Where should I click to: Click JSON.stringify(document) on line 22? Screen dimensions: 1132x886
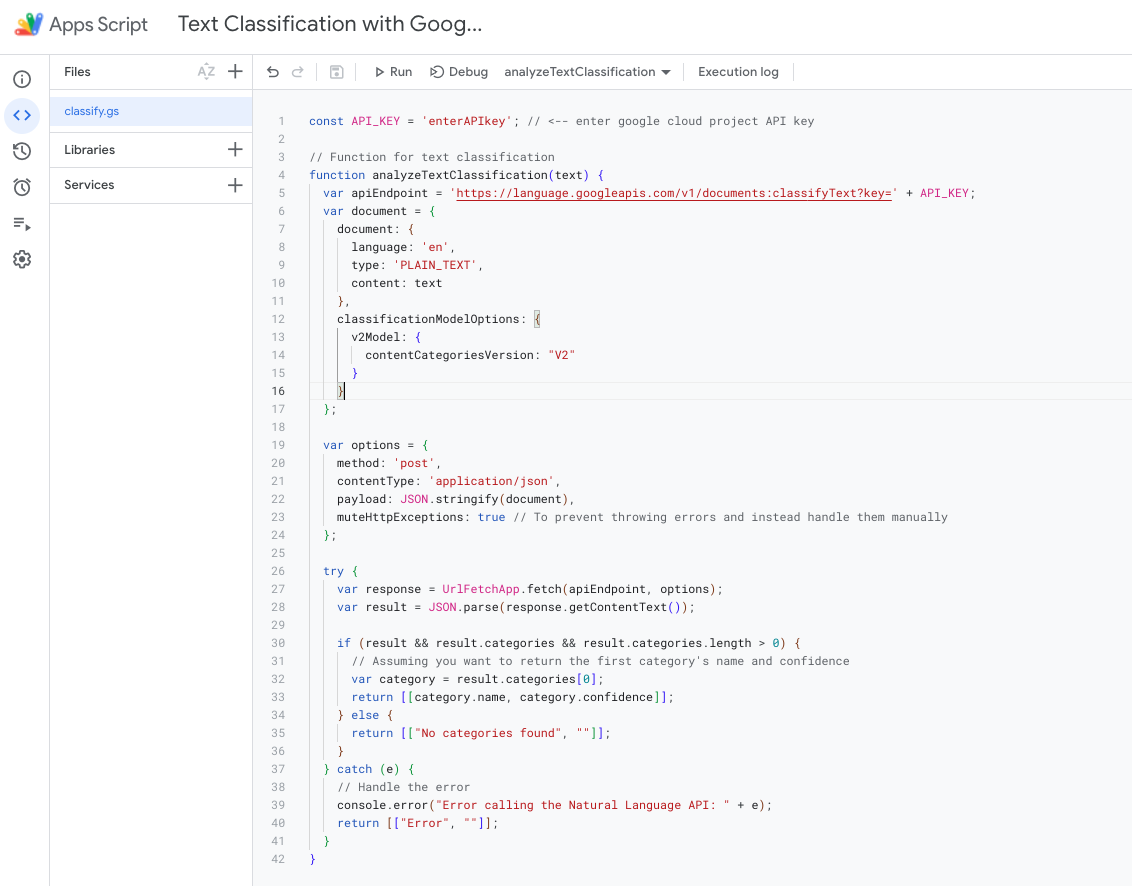484,499
